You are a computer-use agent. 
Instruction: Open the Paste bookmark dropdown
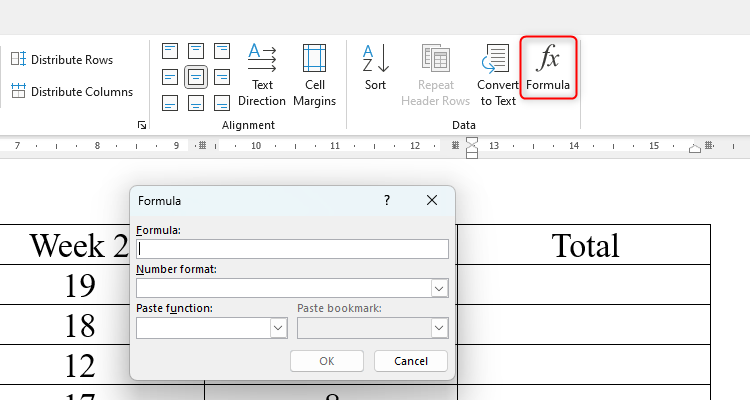(x=439, y=328)
